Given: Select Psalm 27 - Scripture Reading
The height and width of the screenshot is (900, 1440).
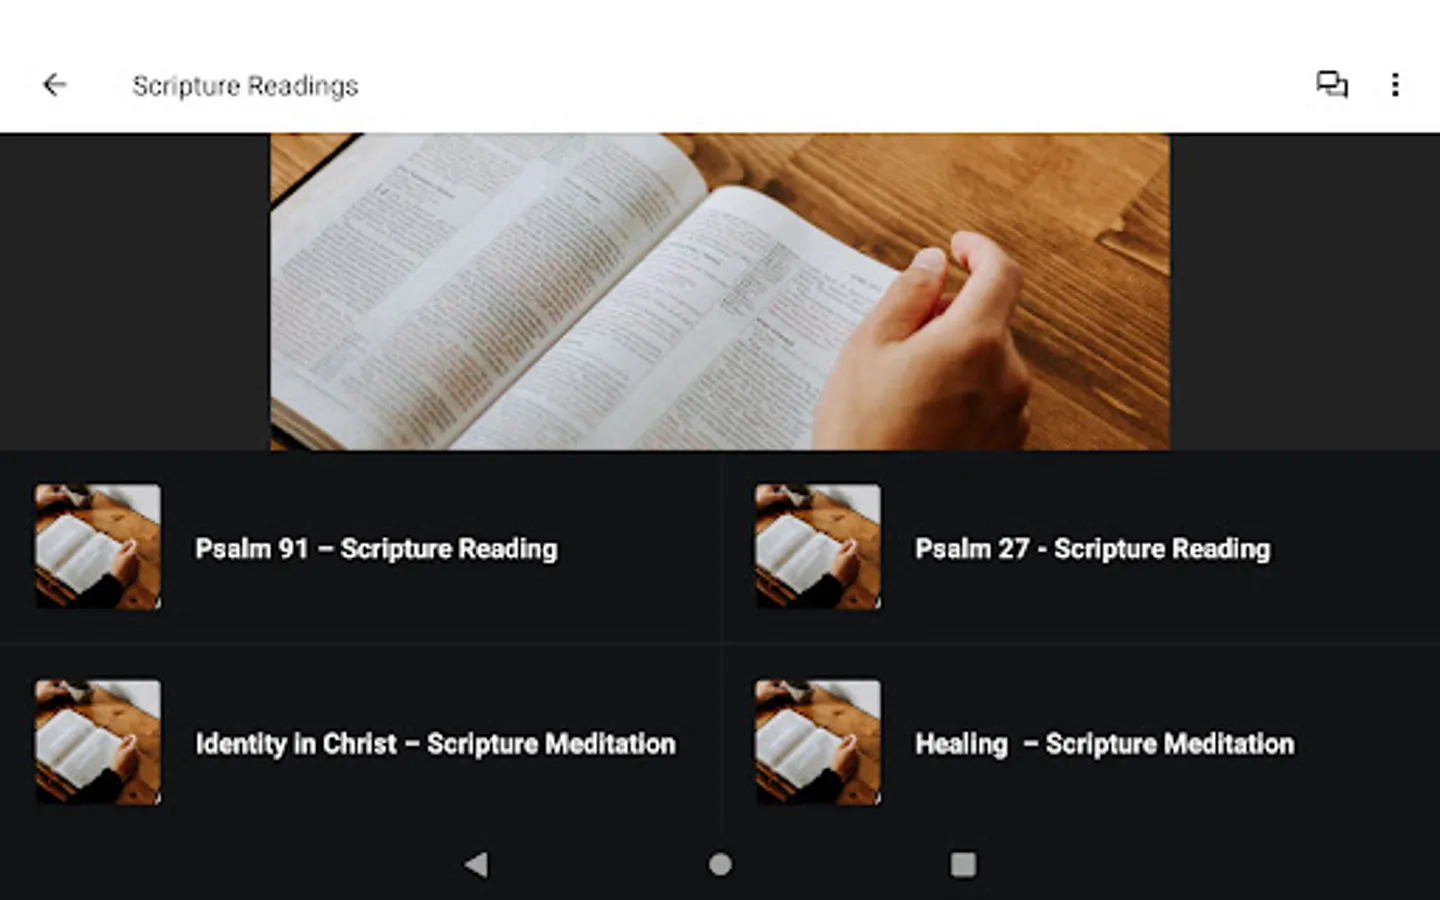Looking at the screenshot, I should coord(1092,549).
